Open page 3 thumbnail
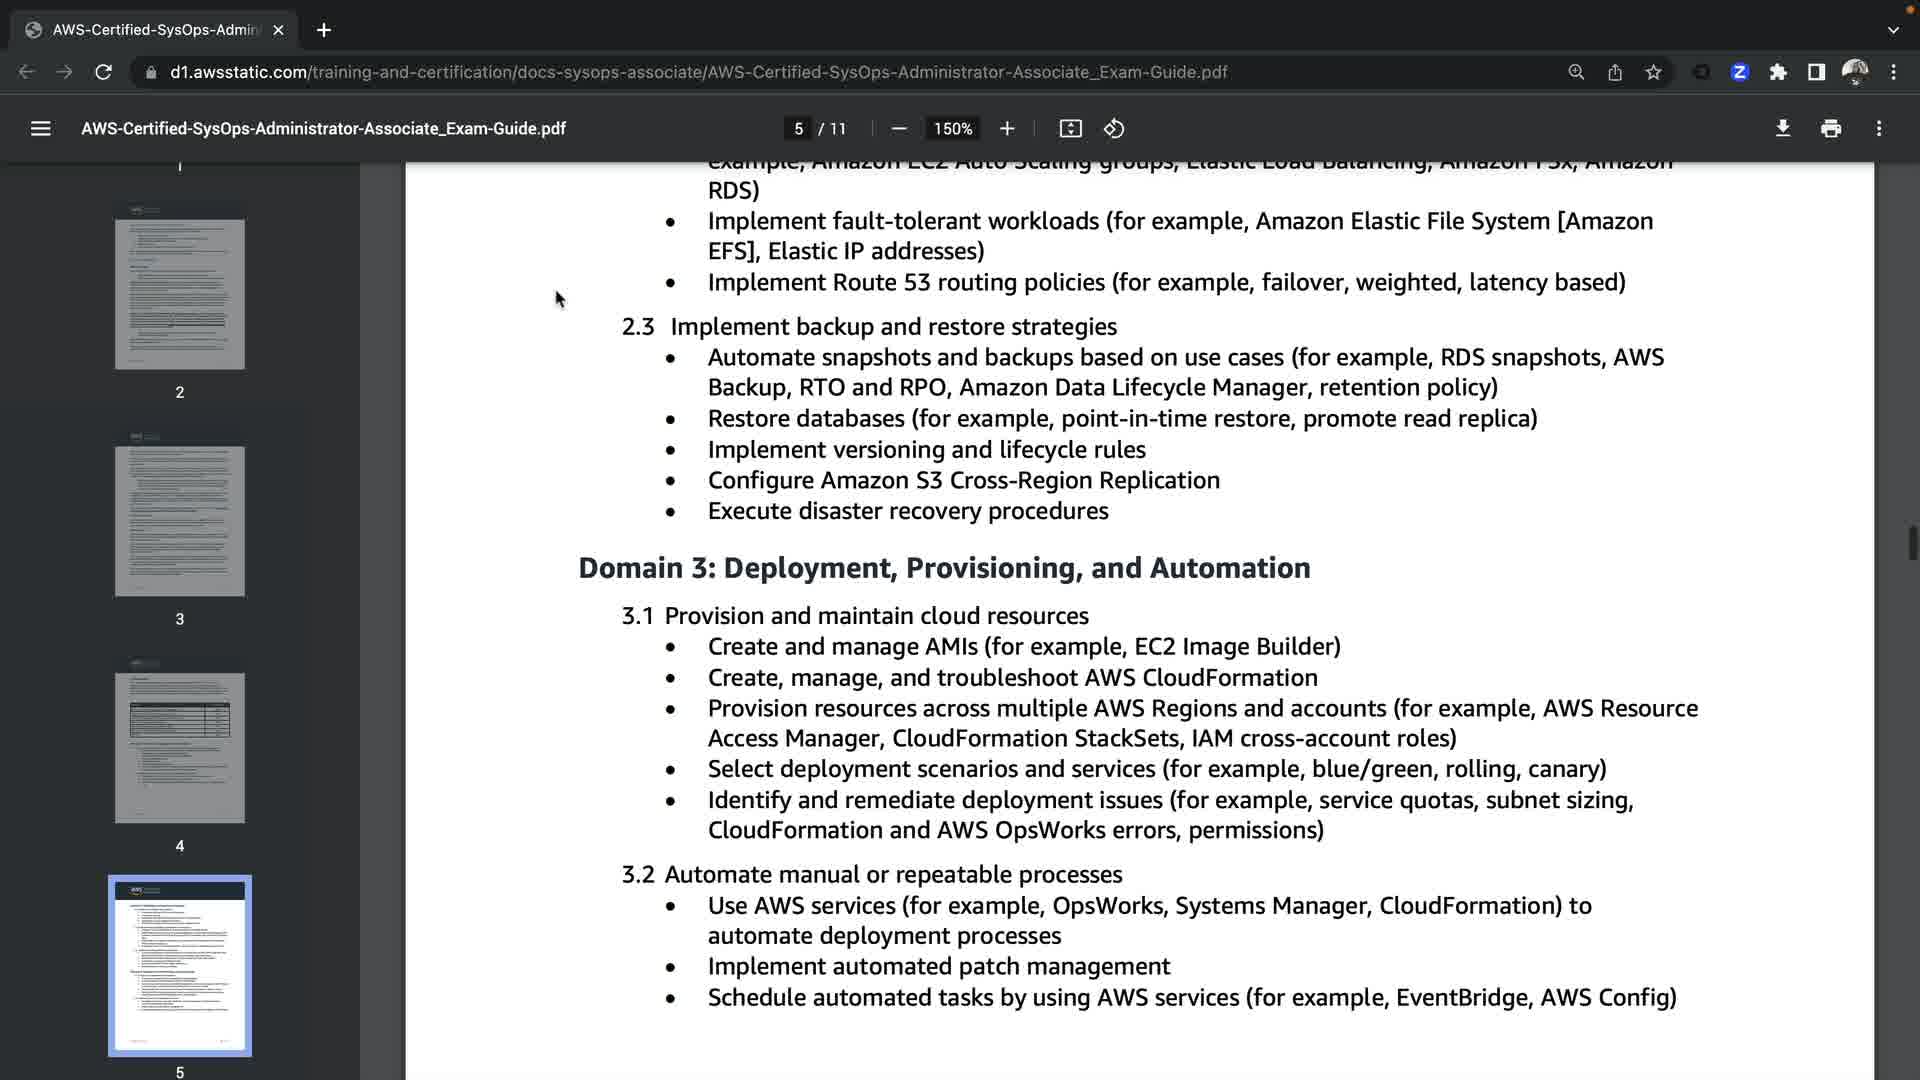This screenshot has height=1080, width=1920. point(180,521)
